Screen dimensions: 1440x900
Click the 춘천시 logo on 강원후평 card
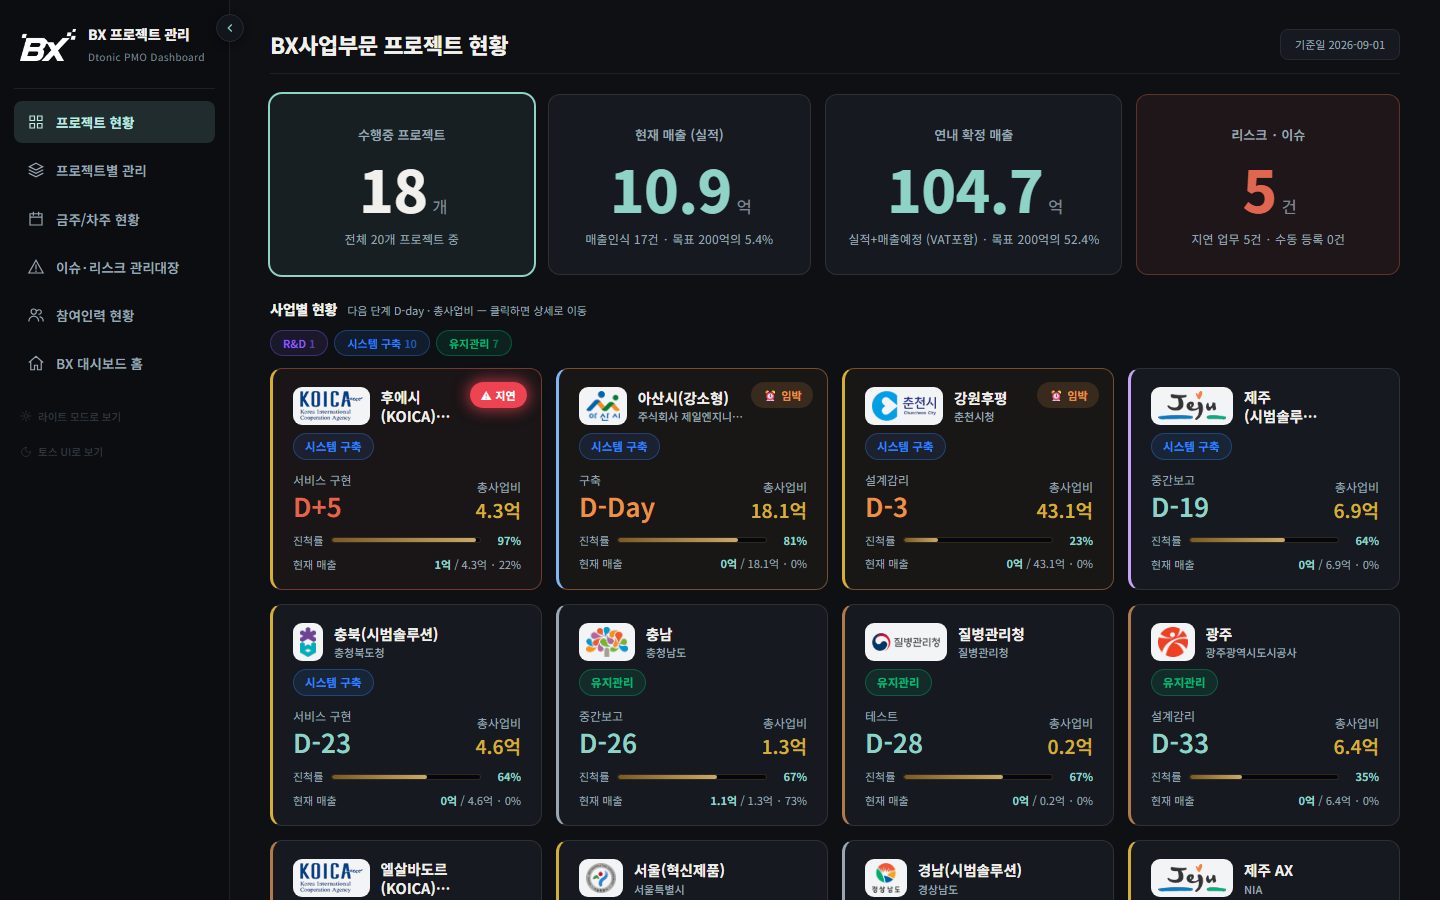(904, 406)
